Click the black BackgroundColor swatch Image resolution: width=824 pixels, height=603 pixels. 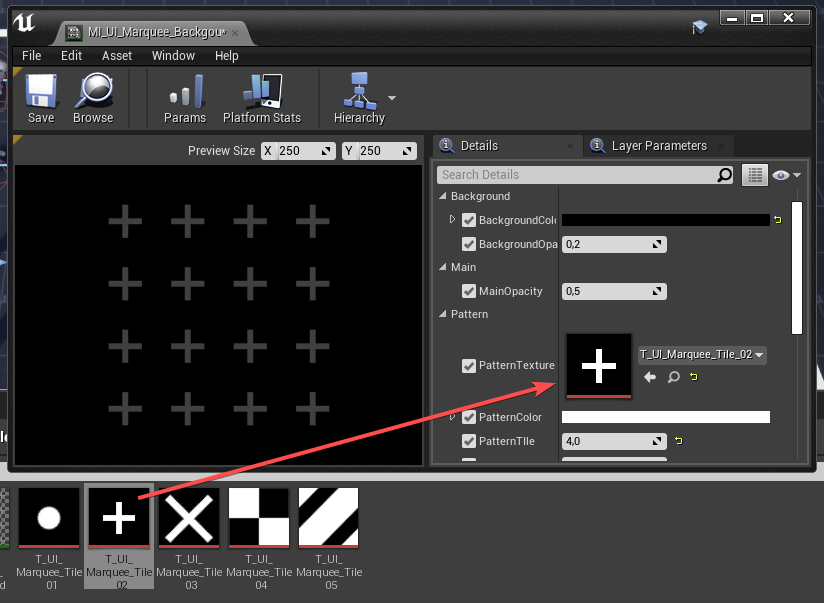[666, 220]
